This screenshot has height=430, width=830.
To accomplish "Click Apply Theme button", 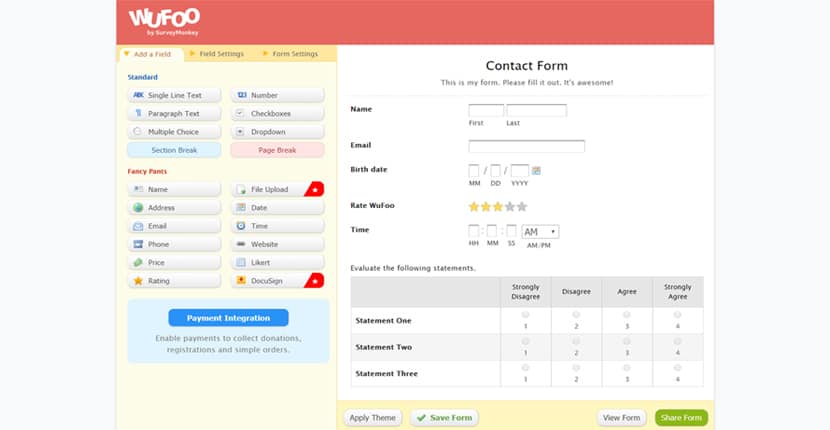I will point(373,418).
